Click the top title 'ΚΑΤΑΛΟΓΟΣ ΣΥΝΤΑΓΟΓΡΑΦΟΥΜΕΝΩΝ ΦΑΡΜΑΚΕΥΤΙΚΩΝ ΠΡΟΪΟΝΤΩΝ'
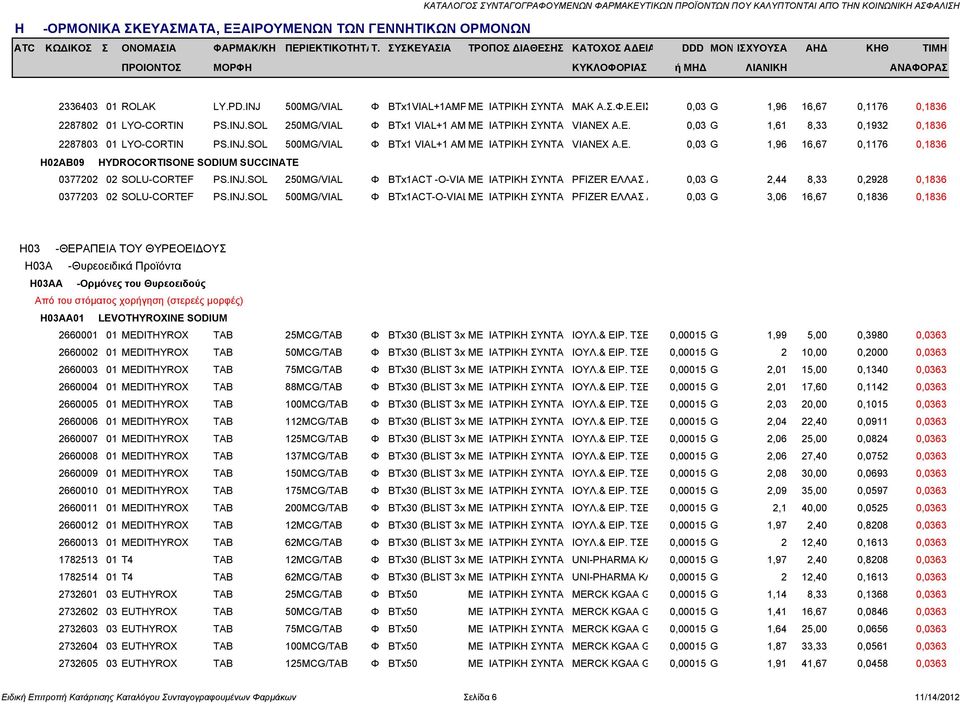Viewport: 960px width, 704px height. [576, 6]
